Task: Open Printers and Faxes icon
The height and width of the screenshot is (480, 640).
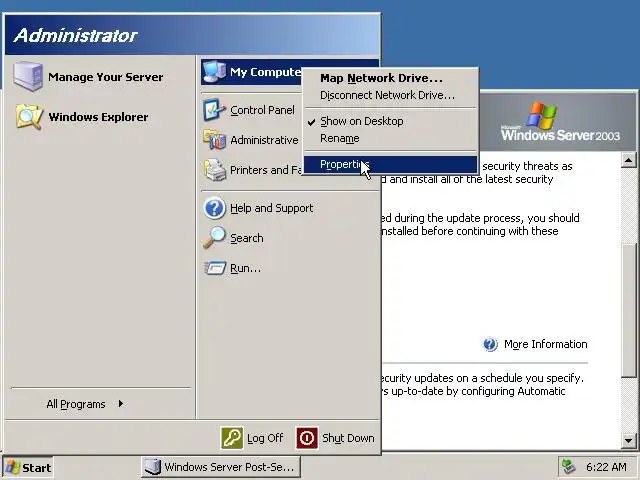Action: coord(215,170)
